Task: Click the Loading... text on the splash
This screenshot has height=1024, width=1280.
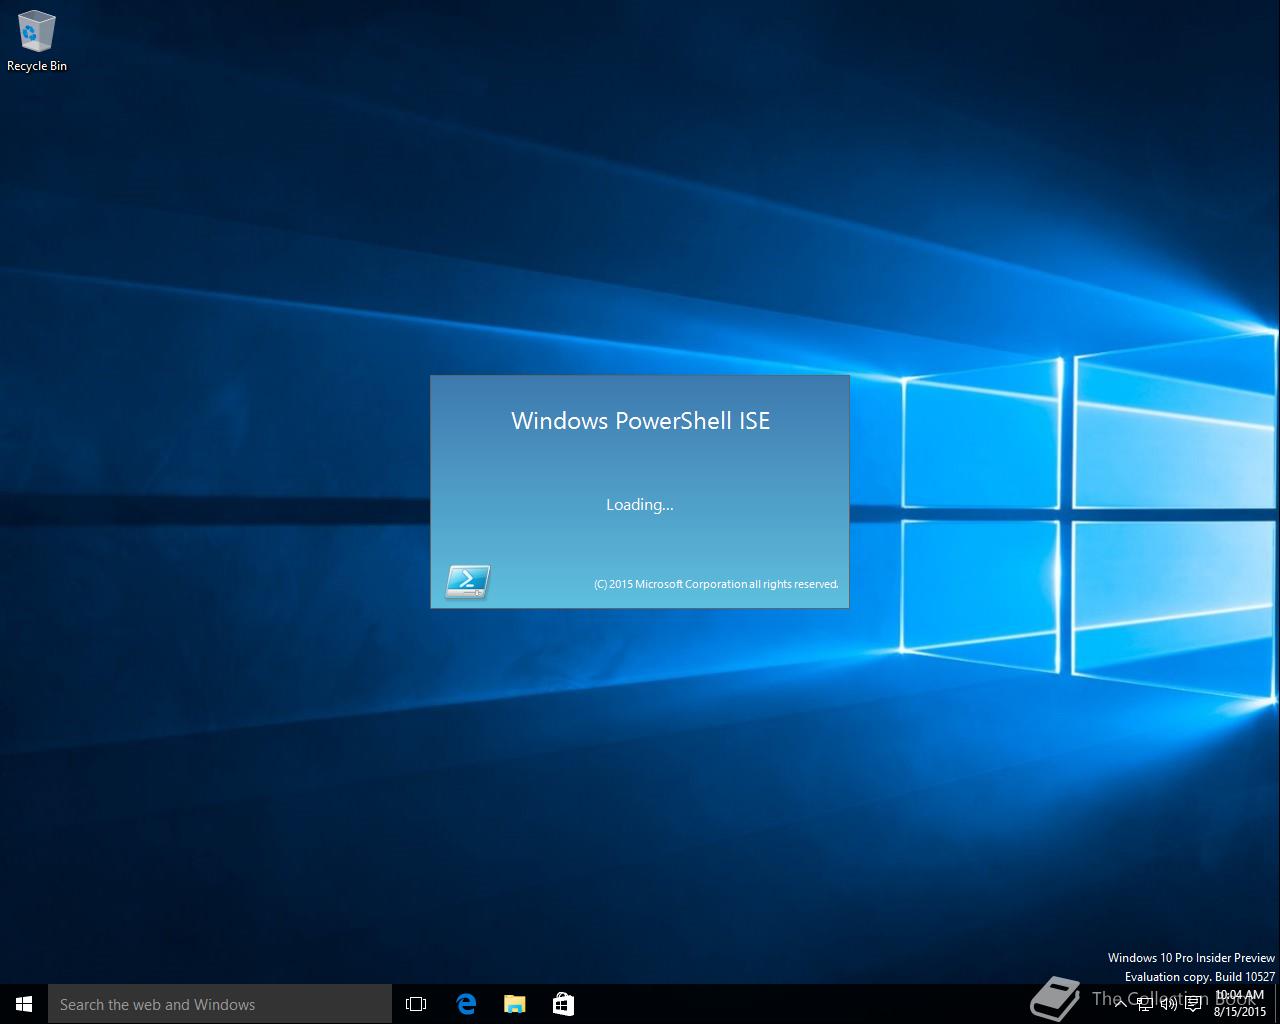Action: [x=640, y=505]
